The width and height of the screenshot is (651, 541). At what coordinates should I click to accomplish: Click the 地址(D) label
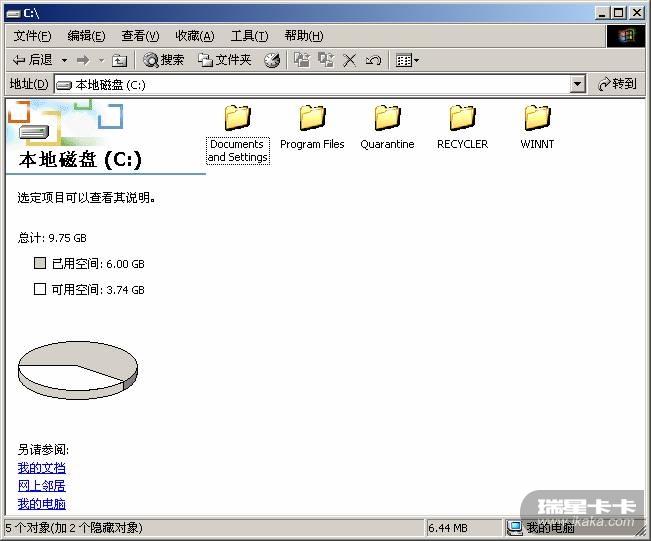tap(29, 84)
